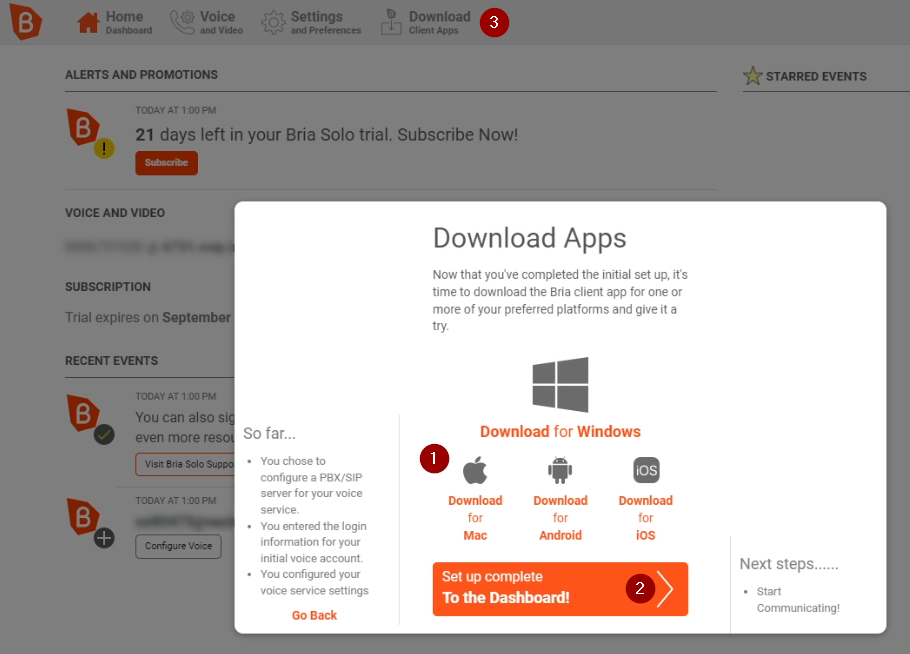
Task: Follow the Download for iOS link
Action: (x=645, y=518)
